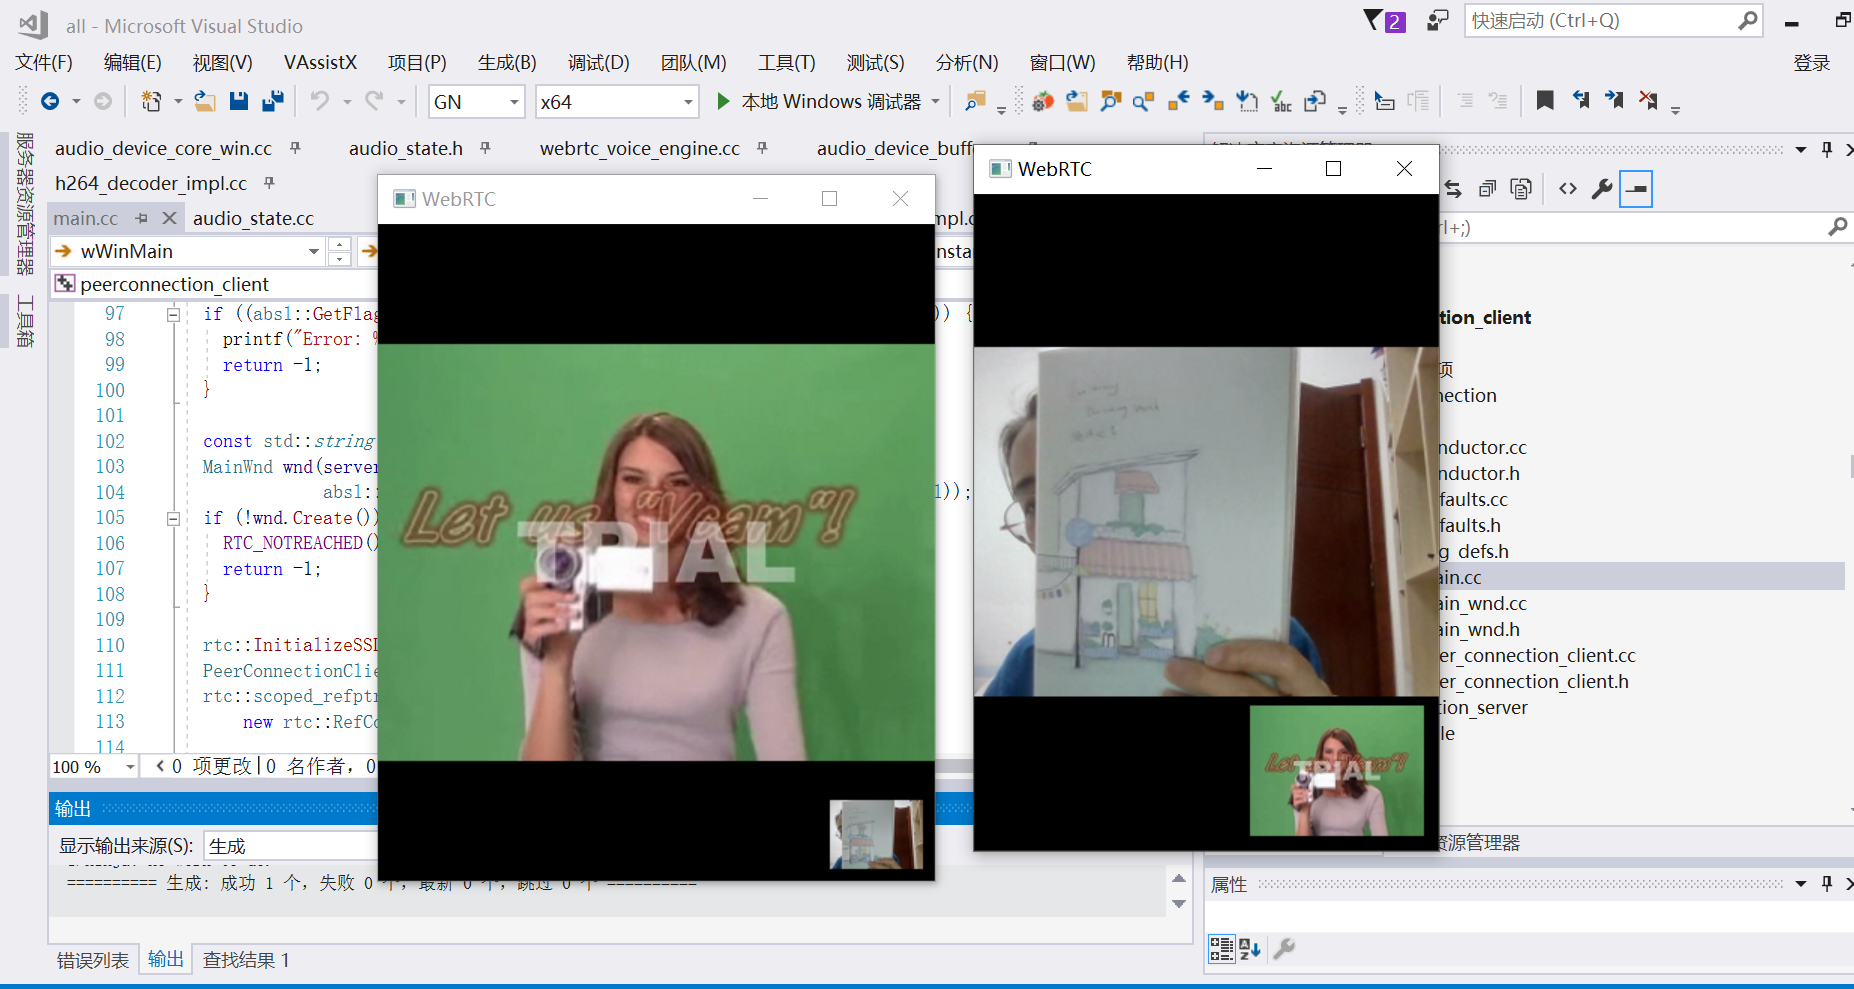
Task: Open the 调试(D) menu
Action: click(597, 62)
